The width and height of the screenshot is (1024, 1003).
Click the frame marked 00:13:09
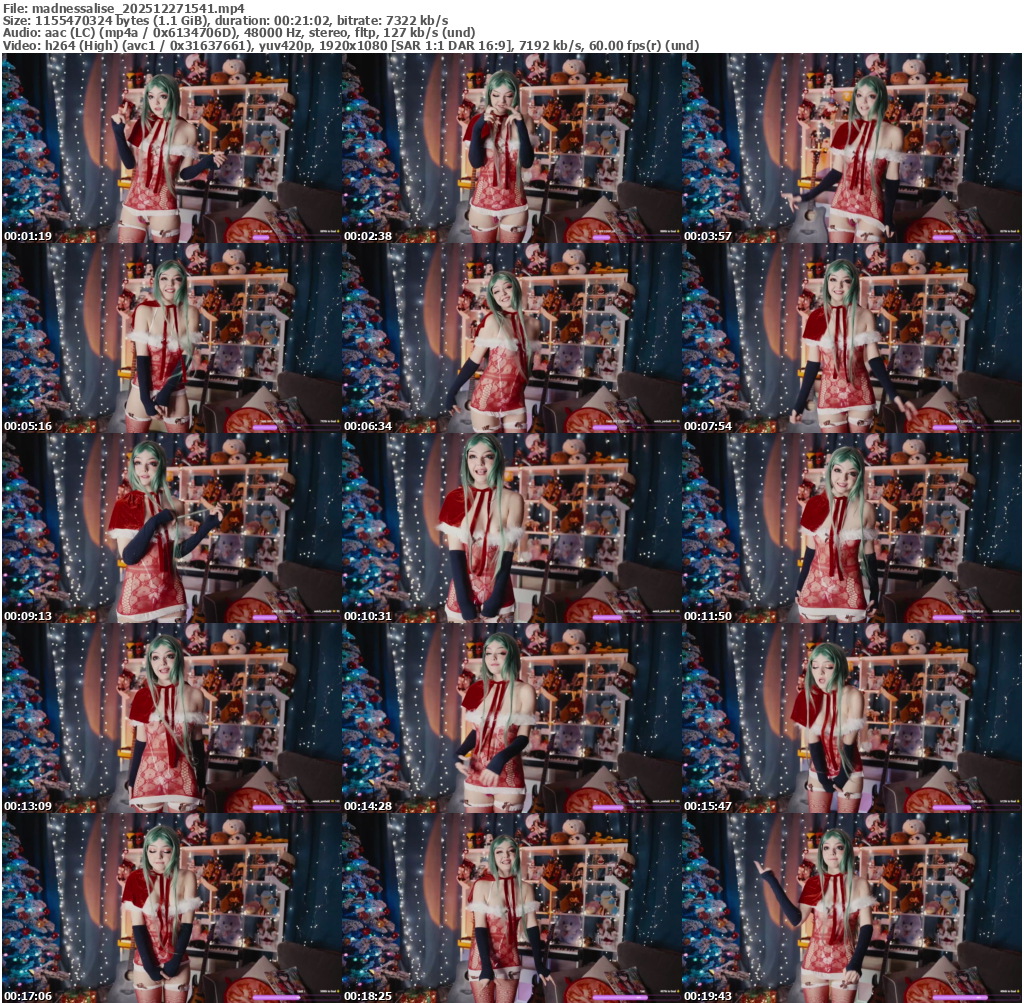(171, 718)
